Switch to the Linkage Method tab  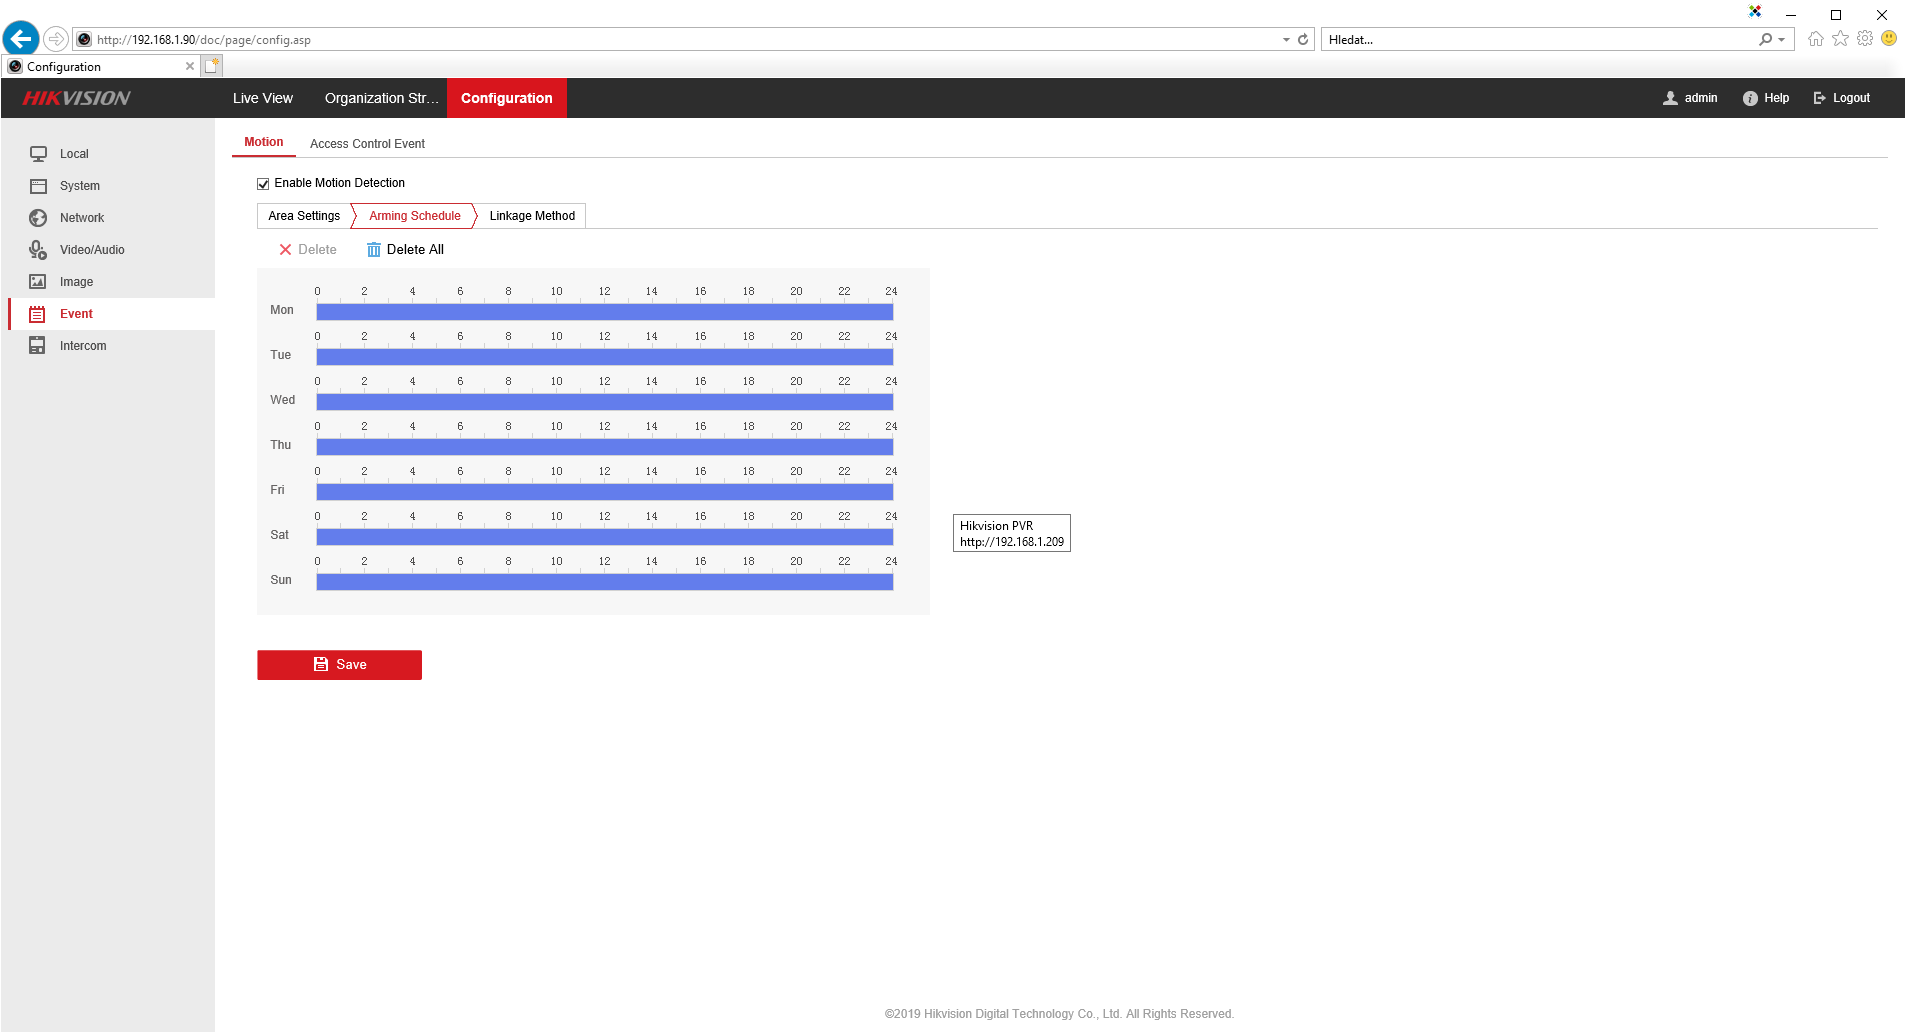click(532, 216)
